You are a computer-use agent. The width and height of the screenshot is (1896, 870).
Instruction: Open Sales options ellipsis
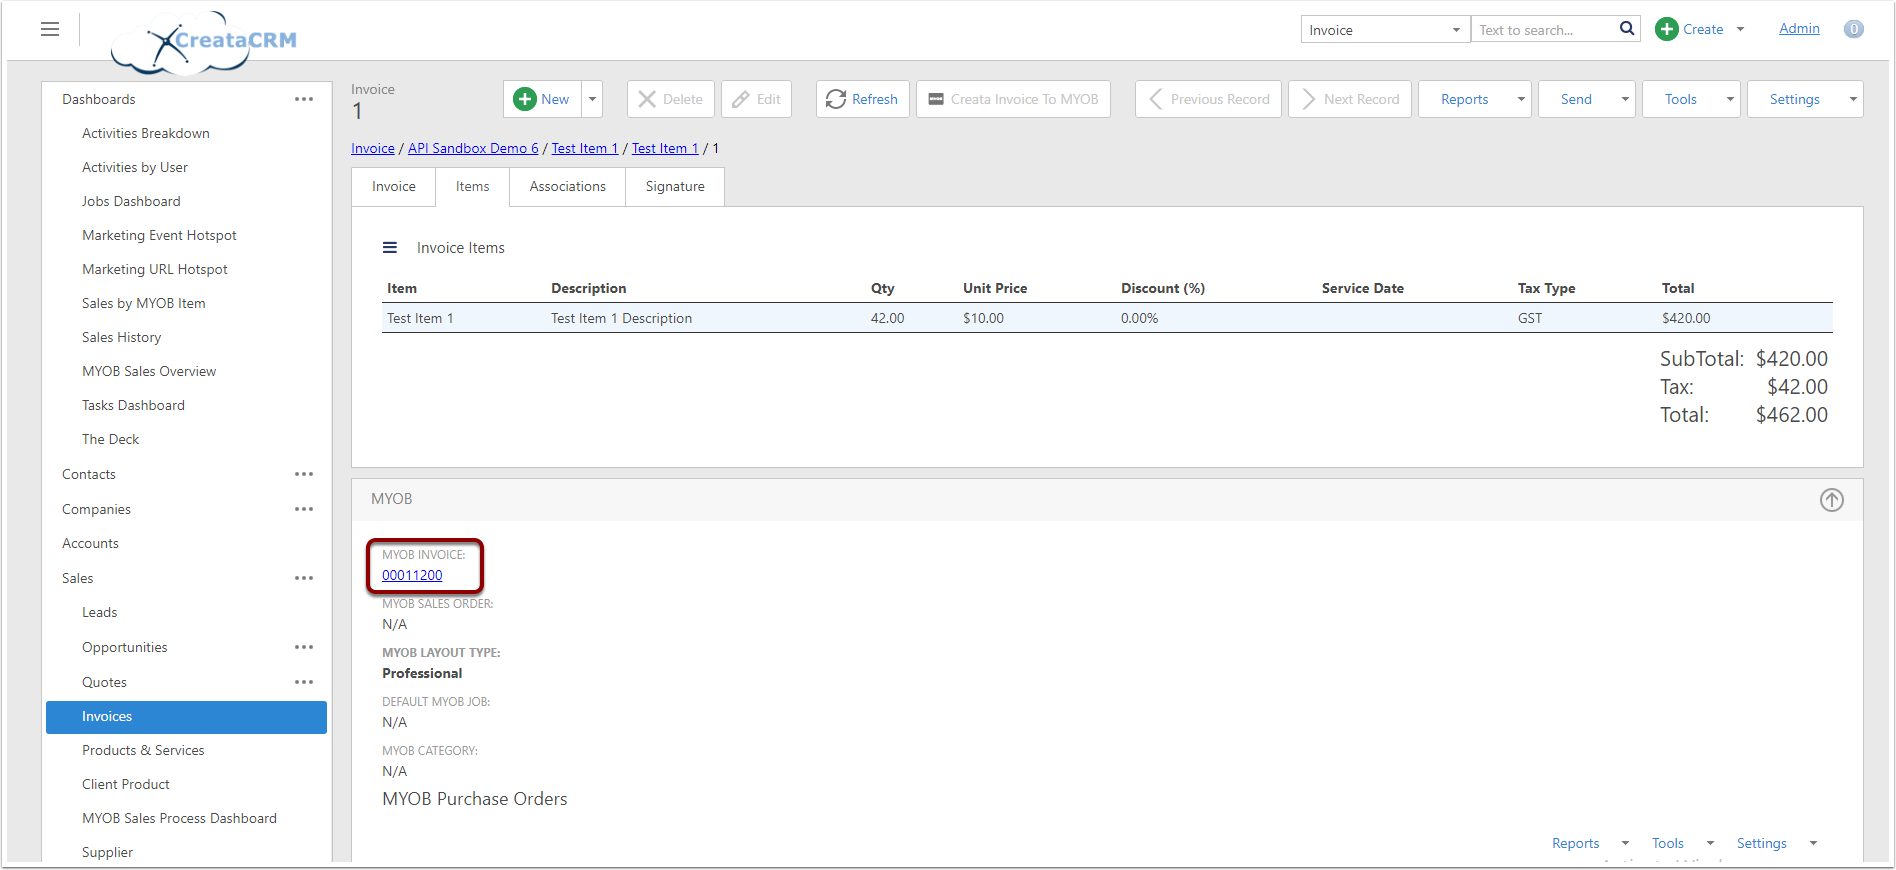[304, 578]
